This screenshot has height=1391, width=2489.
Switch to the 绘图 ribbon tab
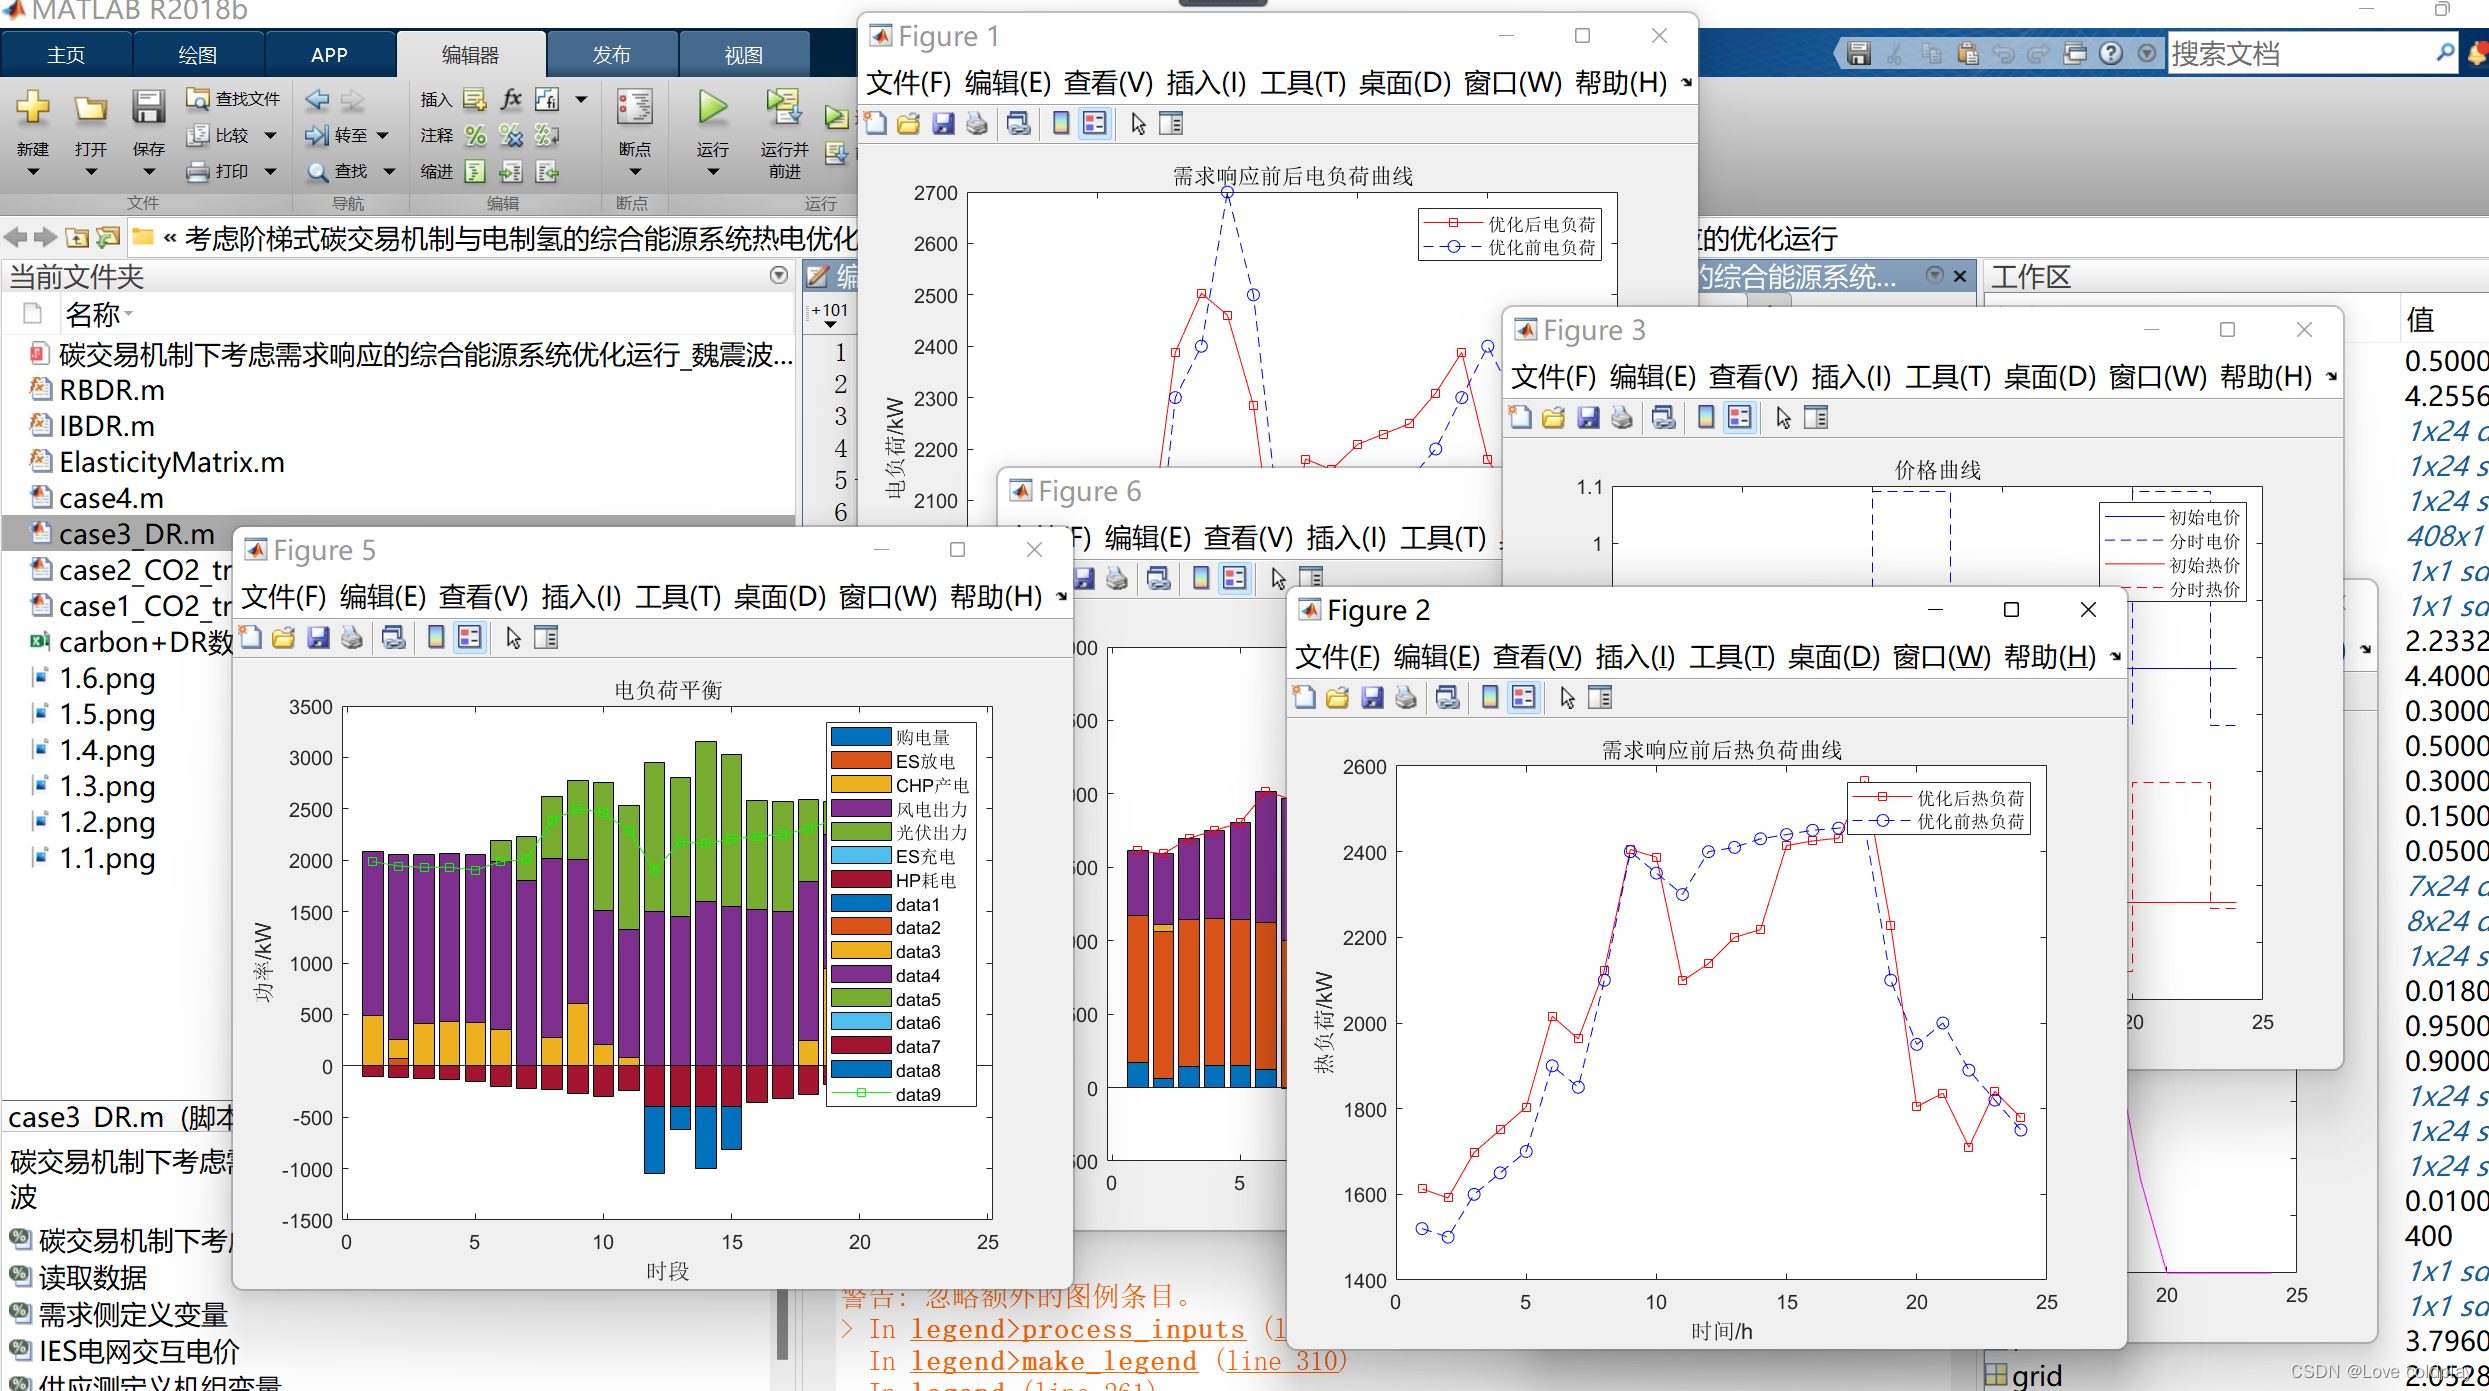(x=197, y=54)
